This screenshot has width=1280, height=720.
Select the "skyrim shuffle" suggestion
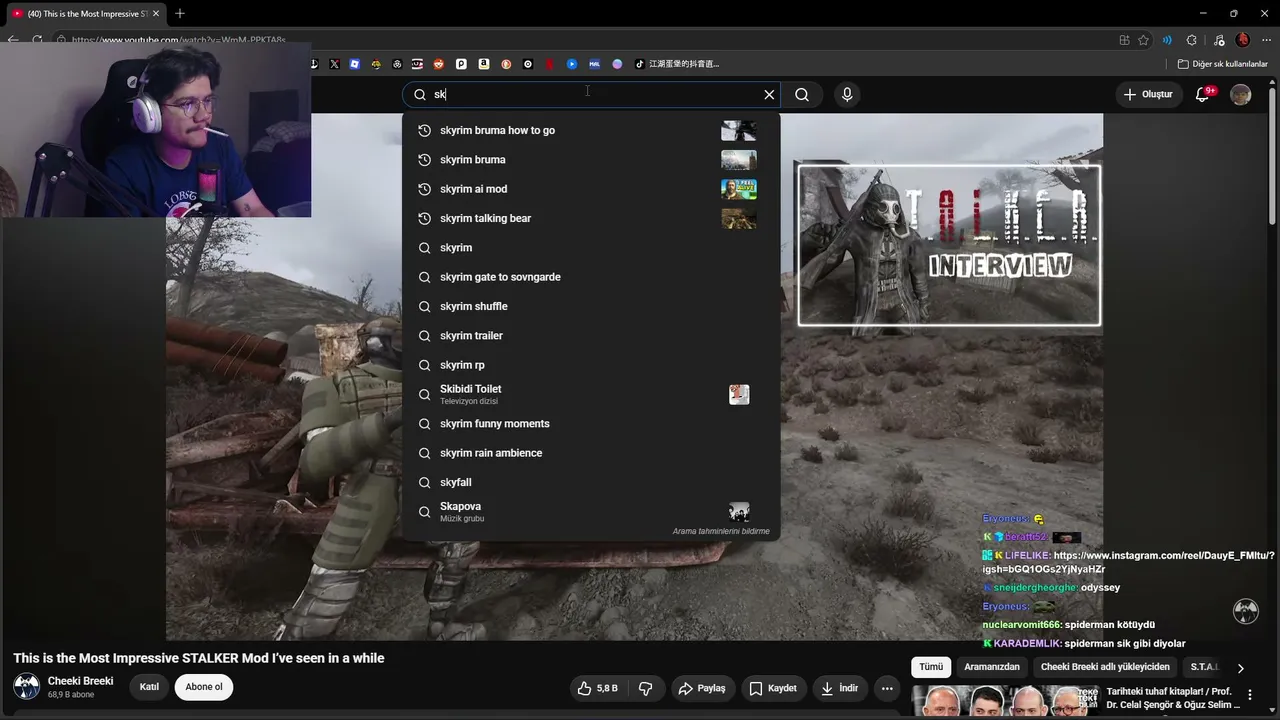pyautogui.click(x=591, y=306)
